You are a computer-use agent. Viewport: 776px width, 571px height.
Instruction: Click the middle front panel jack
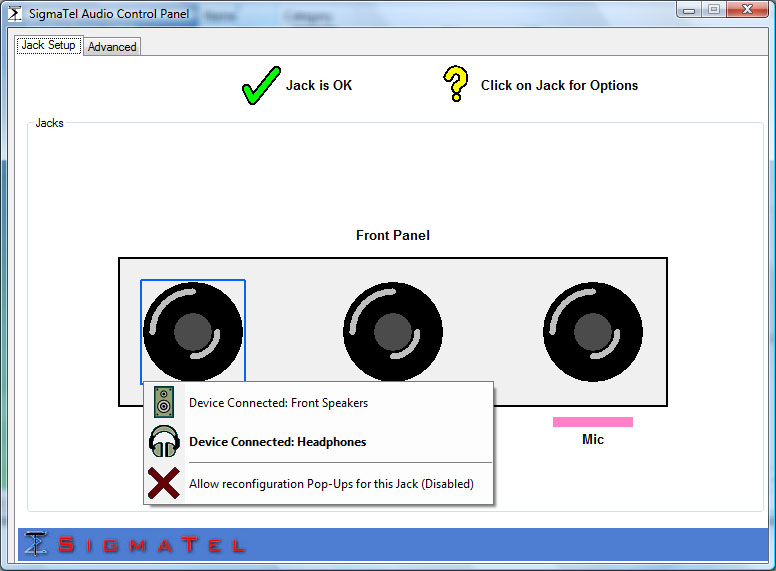click(x=392, y=331)
